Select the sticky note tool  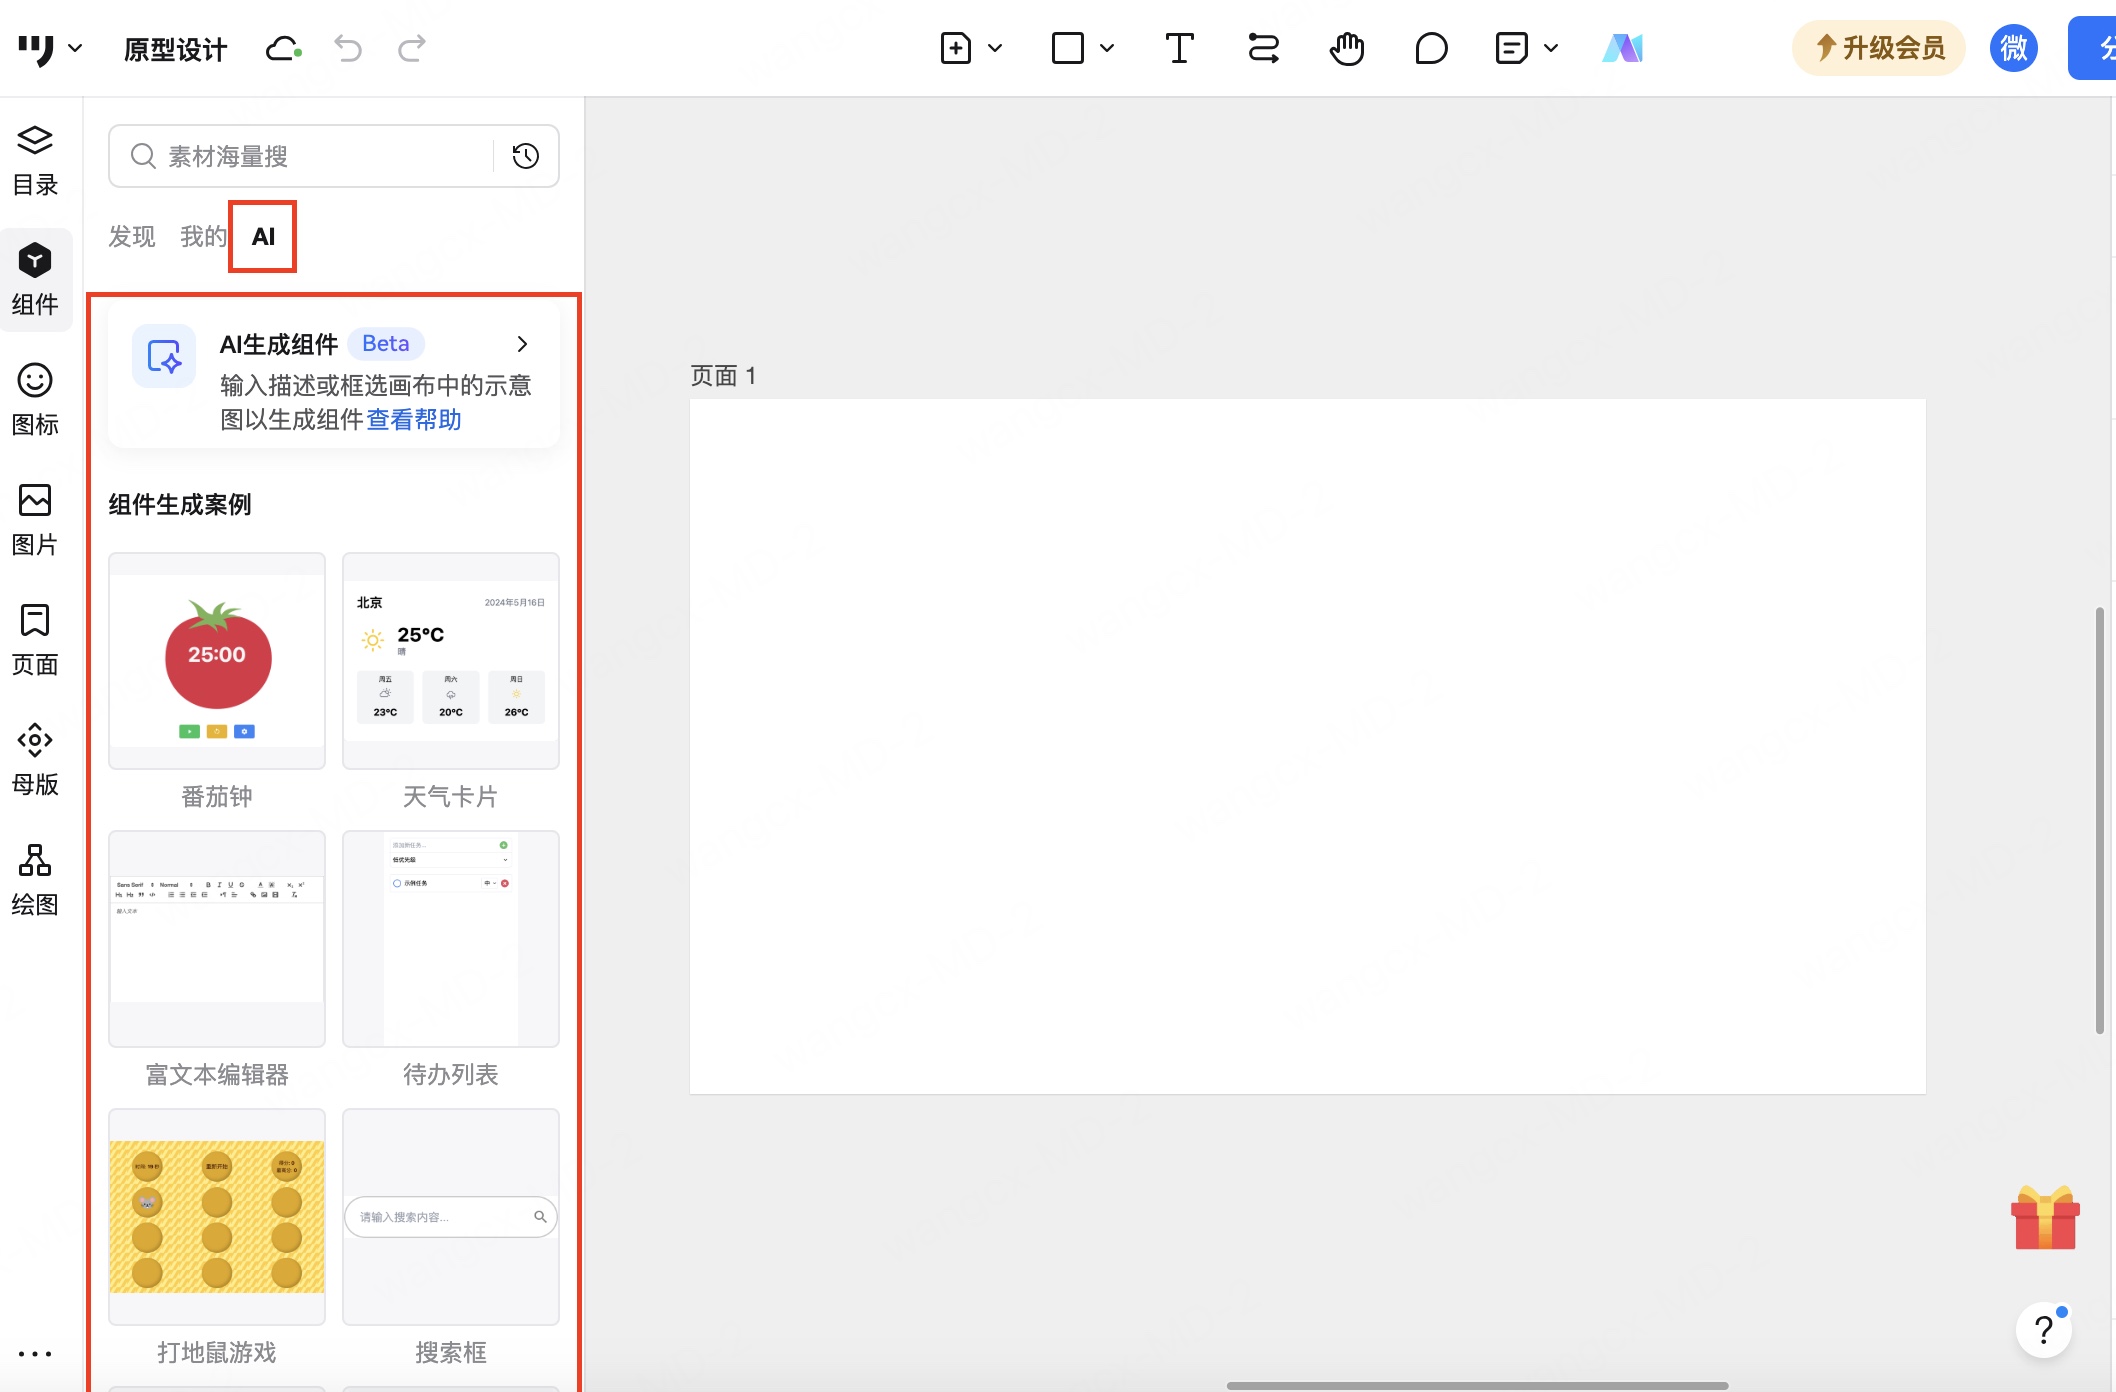pos(1511,48)
